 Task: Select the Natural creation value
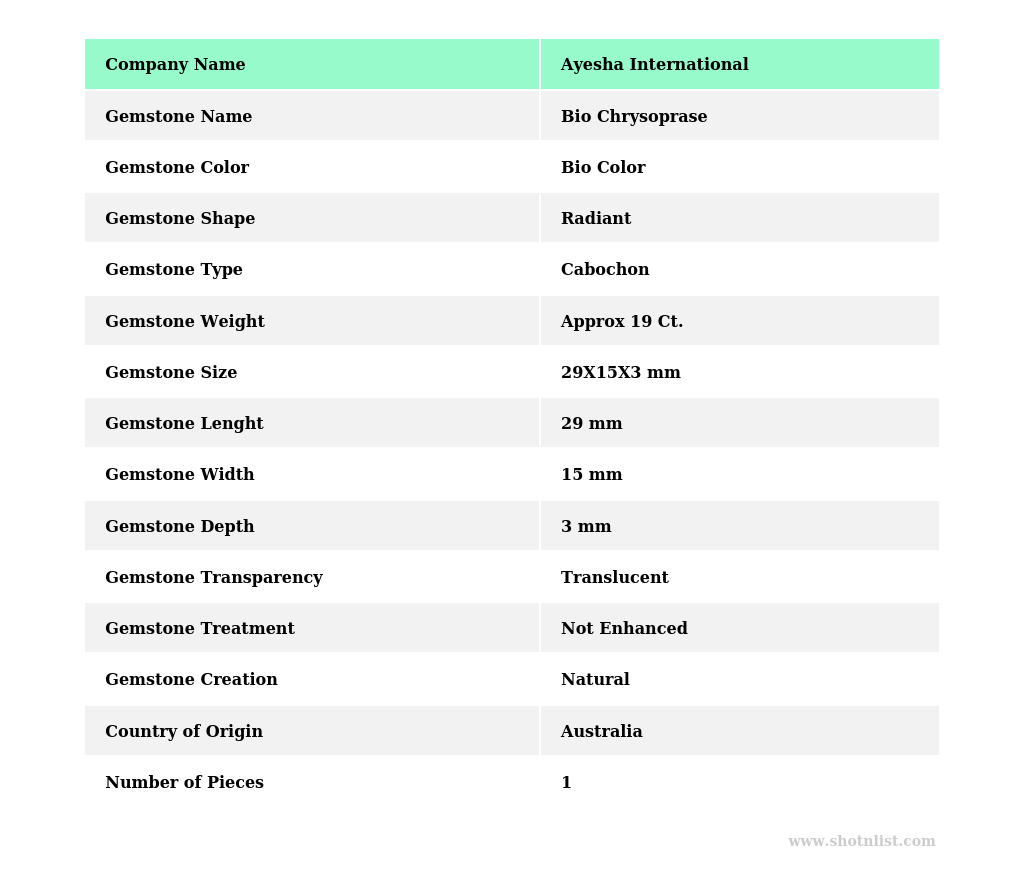(x=595, y=680)
